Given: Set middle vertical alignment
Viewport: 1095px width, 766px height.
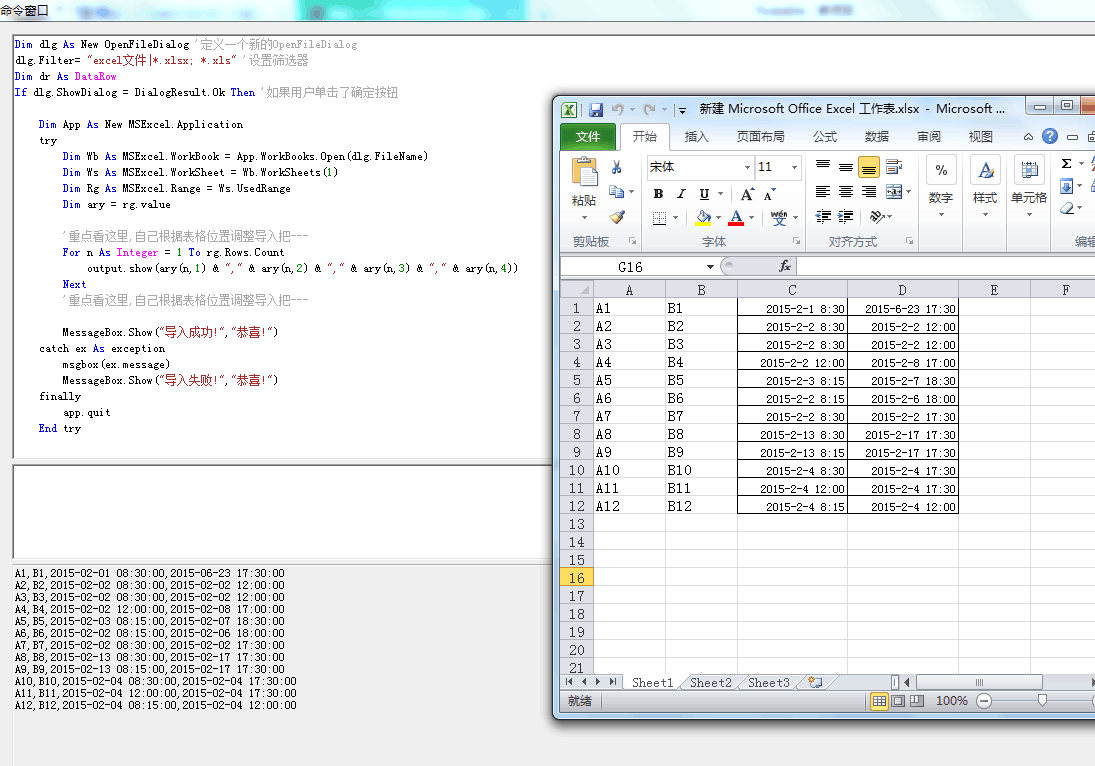Looking at the screenshot, I should (x=846, y=167).
